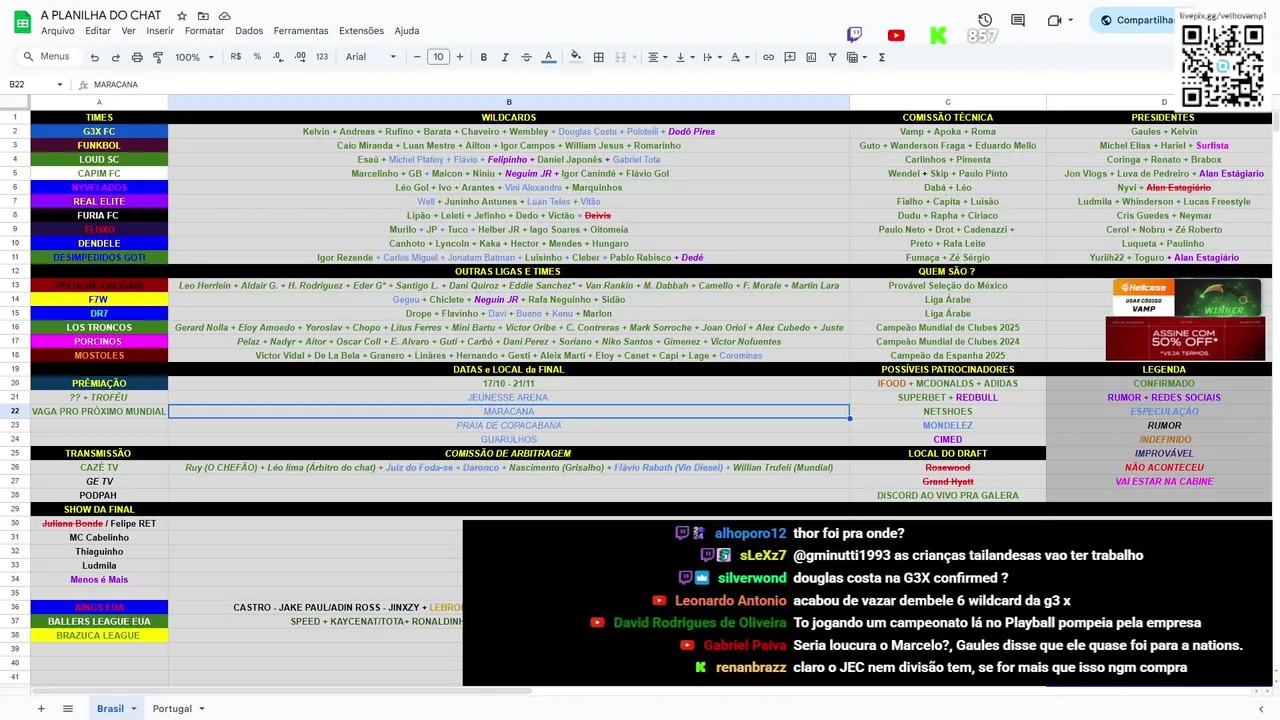Select the PRAIA DE COPACABANA cell
Viewport: 1280px width, 720px height.
click(x=509, y=425)
